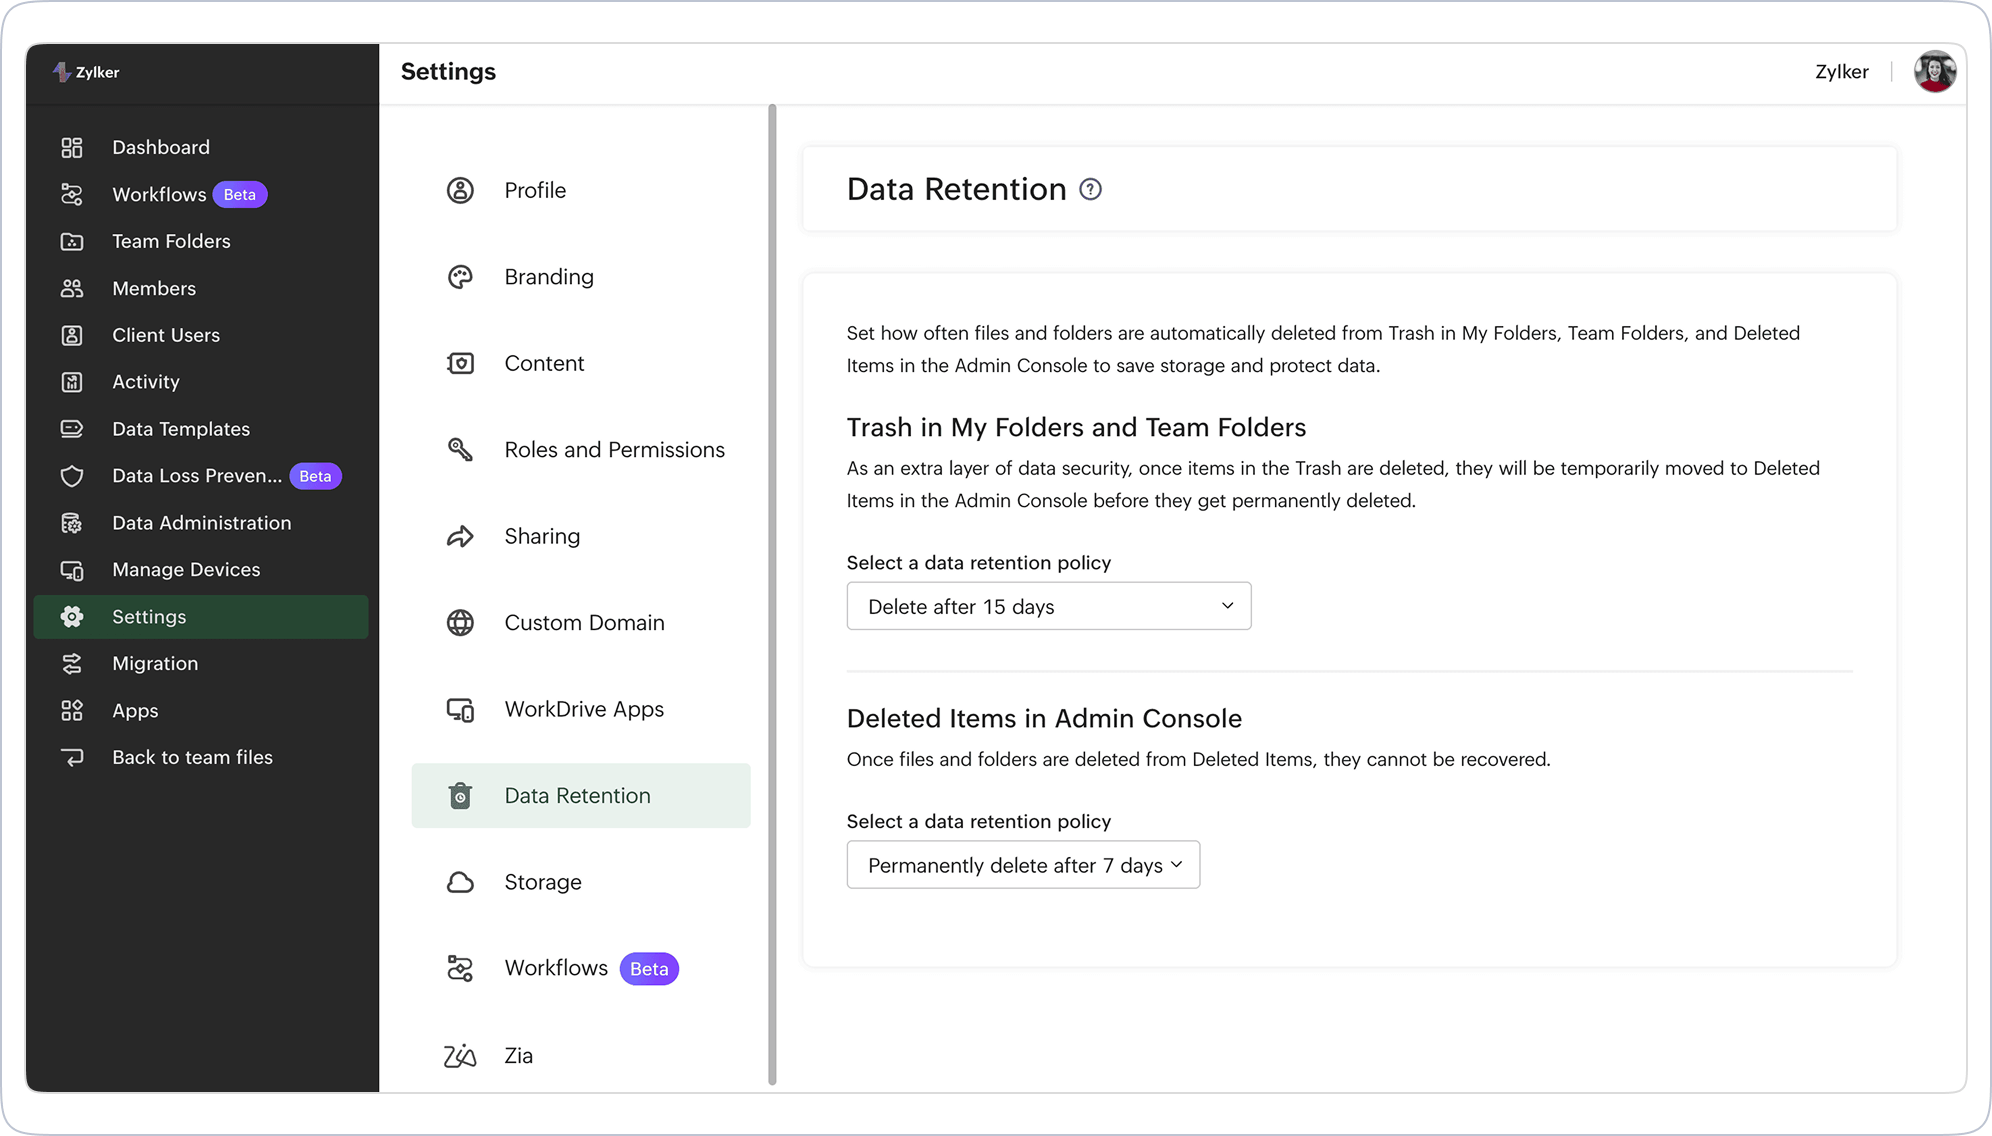Click the Roles and Permissions key icon

460,449
